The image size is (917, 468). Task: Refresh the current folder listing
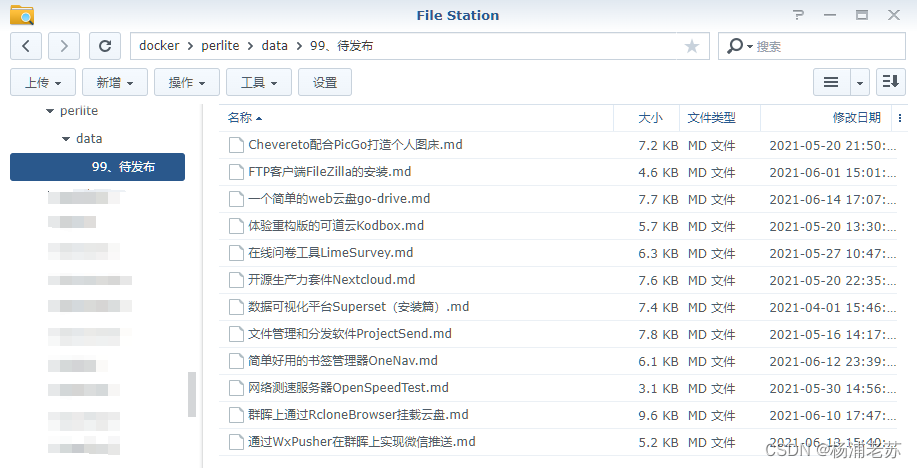(x=105, y=46)
